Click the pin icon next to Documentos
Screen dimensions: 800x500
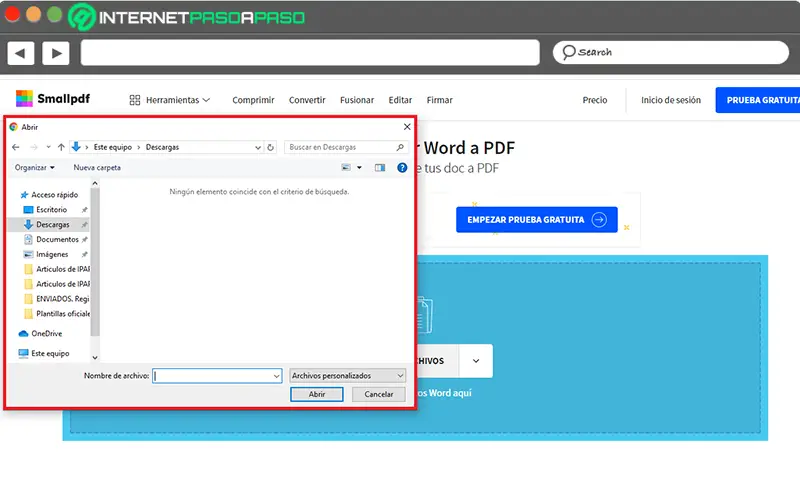point(84,239)
